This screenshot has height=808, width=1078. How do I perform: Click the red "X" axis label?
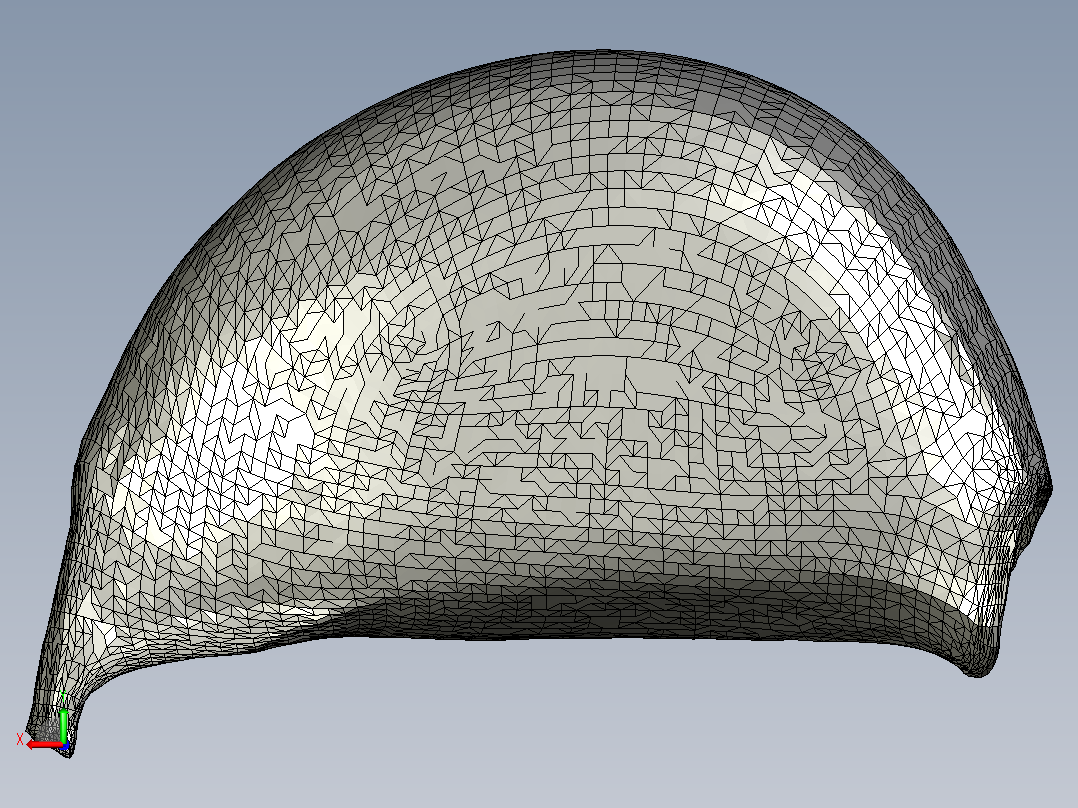[x=20, y=740]
